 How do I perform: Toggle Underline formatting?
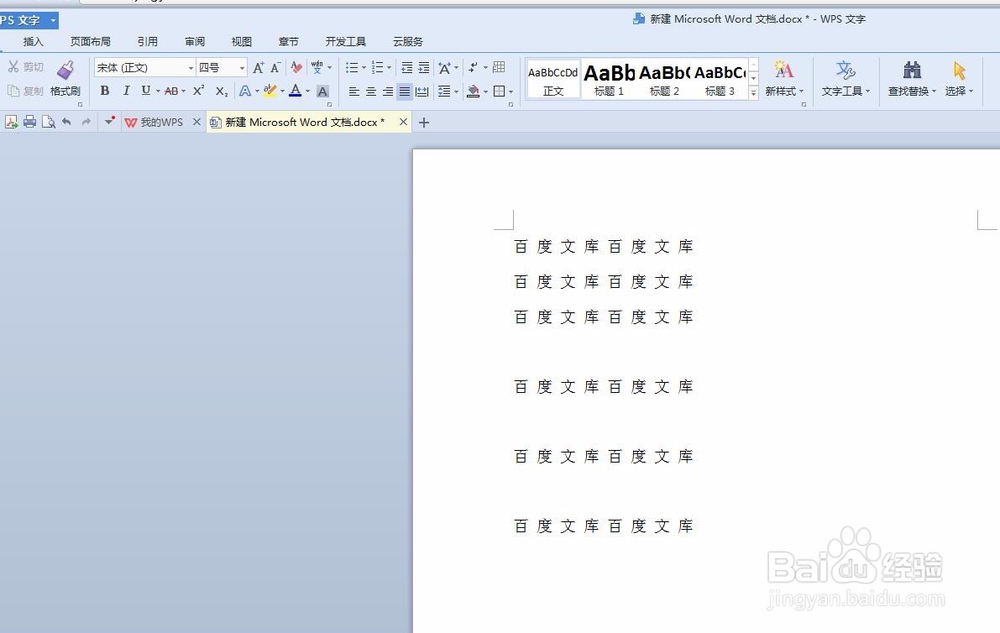146,91
